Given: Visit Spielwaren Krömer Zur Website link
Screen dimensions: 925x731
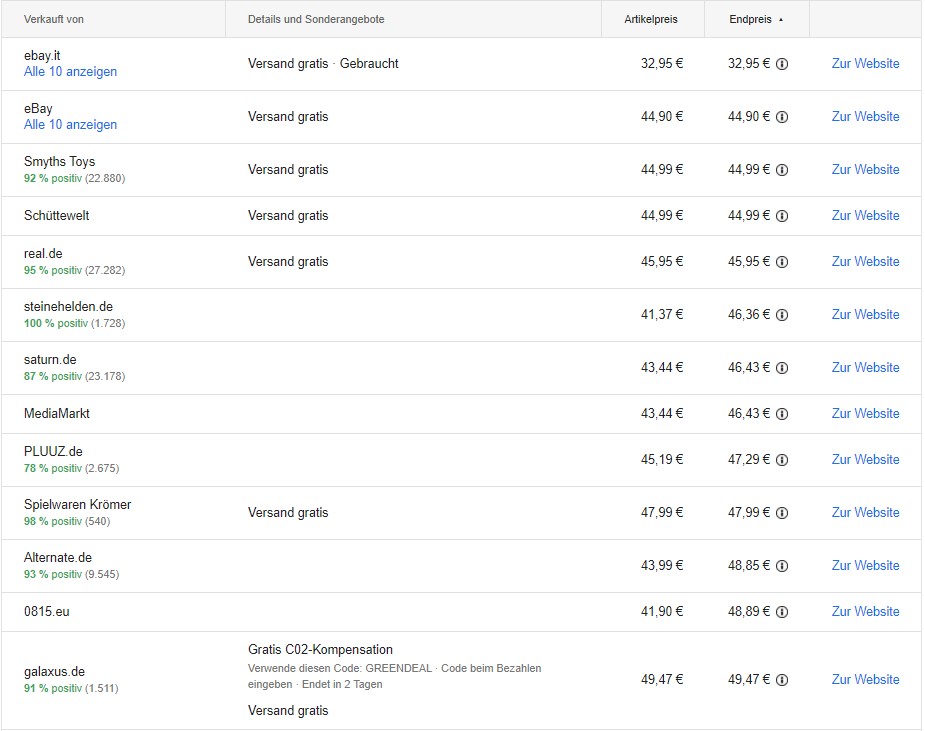Looking at the screenshot, I should (x=865, y=513).
